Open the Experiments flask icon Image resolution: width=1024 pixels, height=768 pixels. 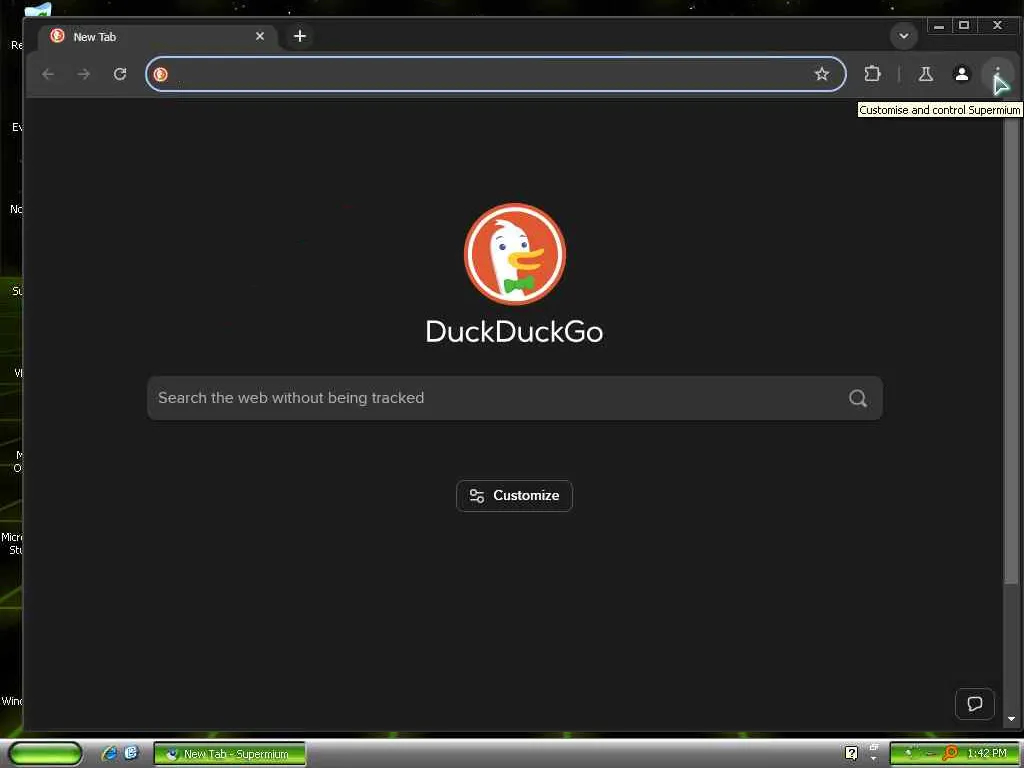925,74
